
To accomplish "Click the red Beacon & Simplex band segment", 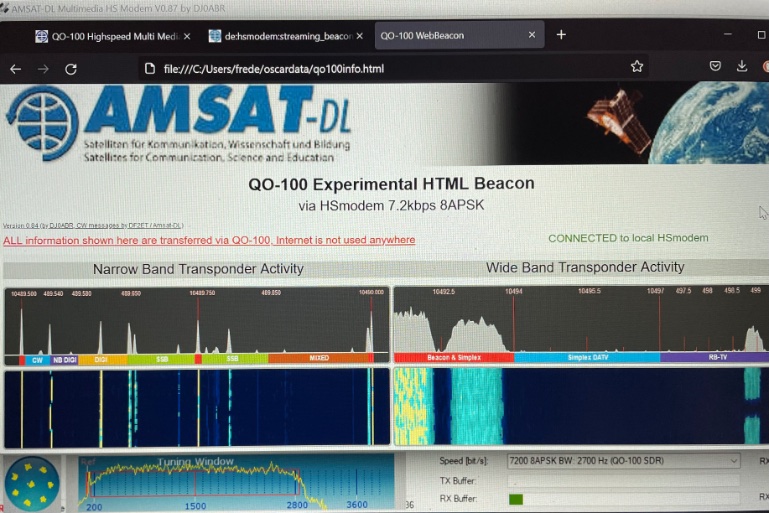I will click(x=454, y=358).
